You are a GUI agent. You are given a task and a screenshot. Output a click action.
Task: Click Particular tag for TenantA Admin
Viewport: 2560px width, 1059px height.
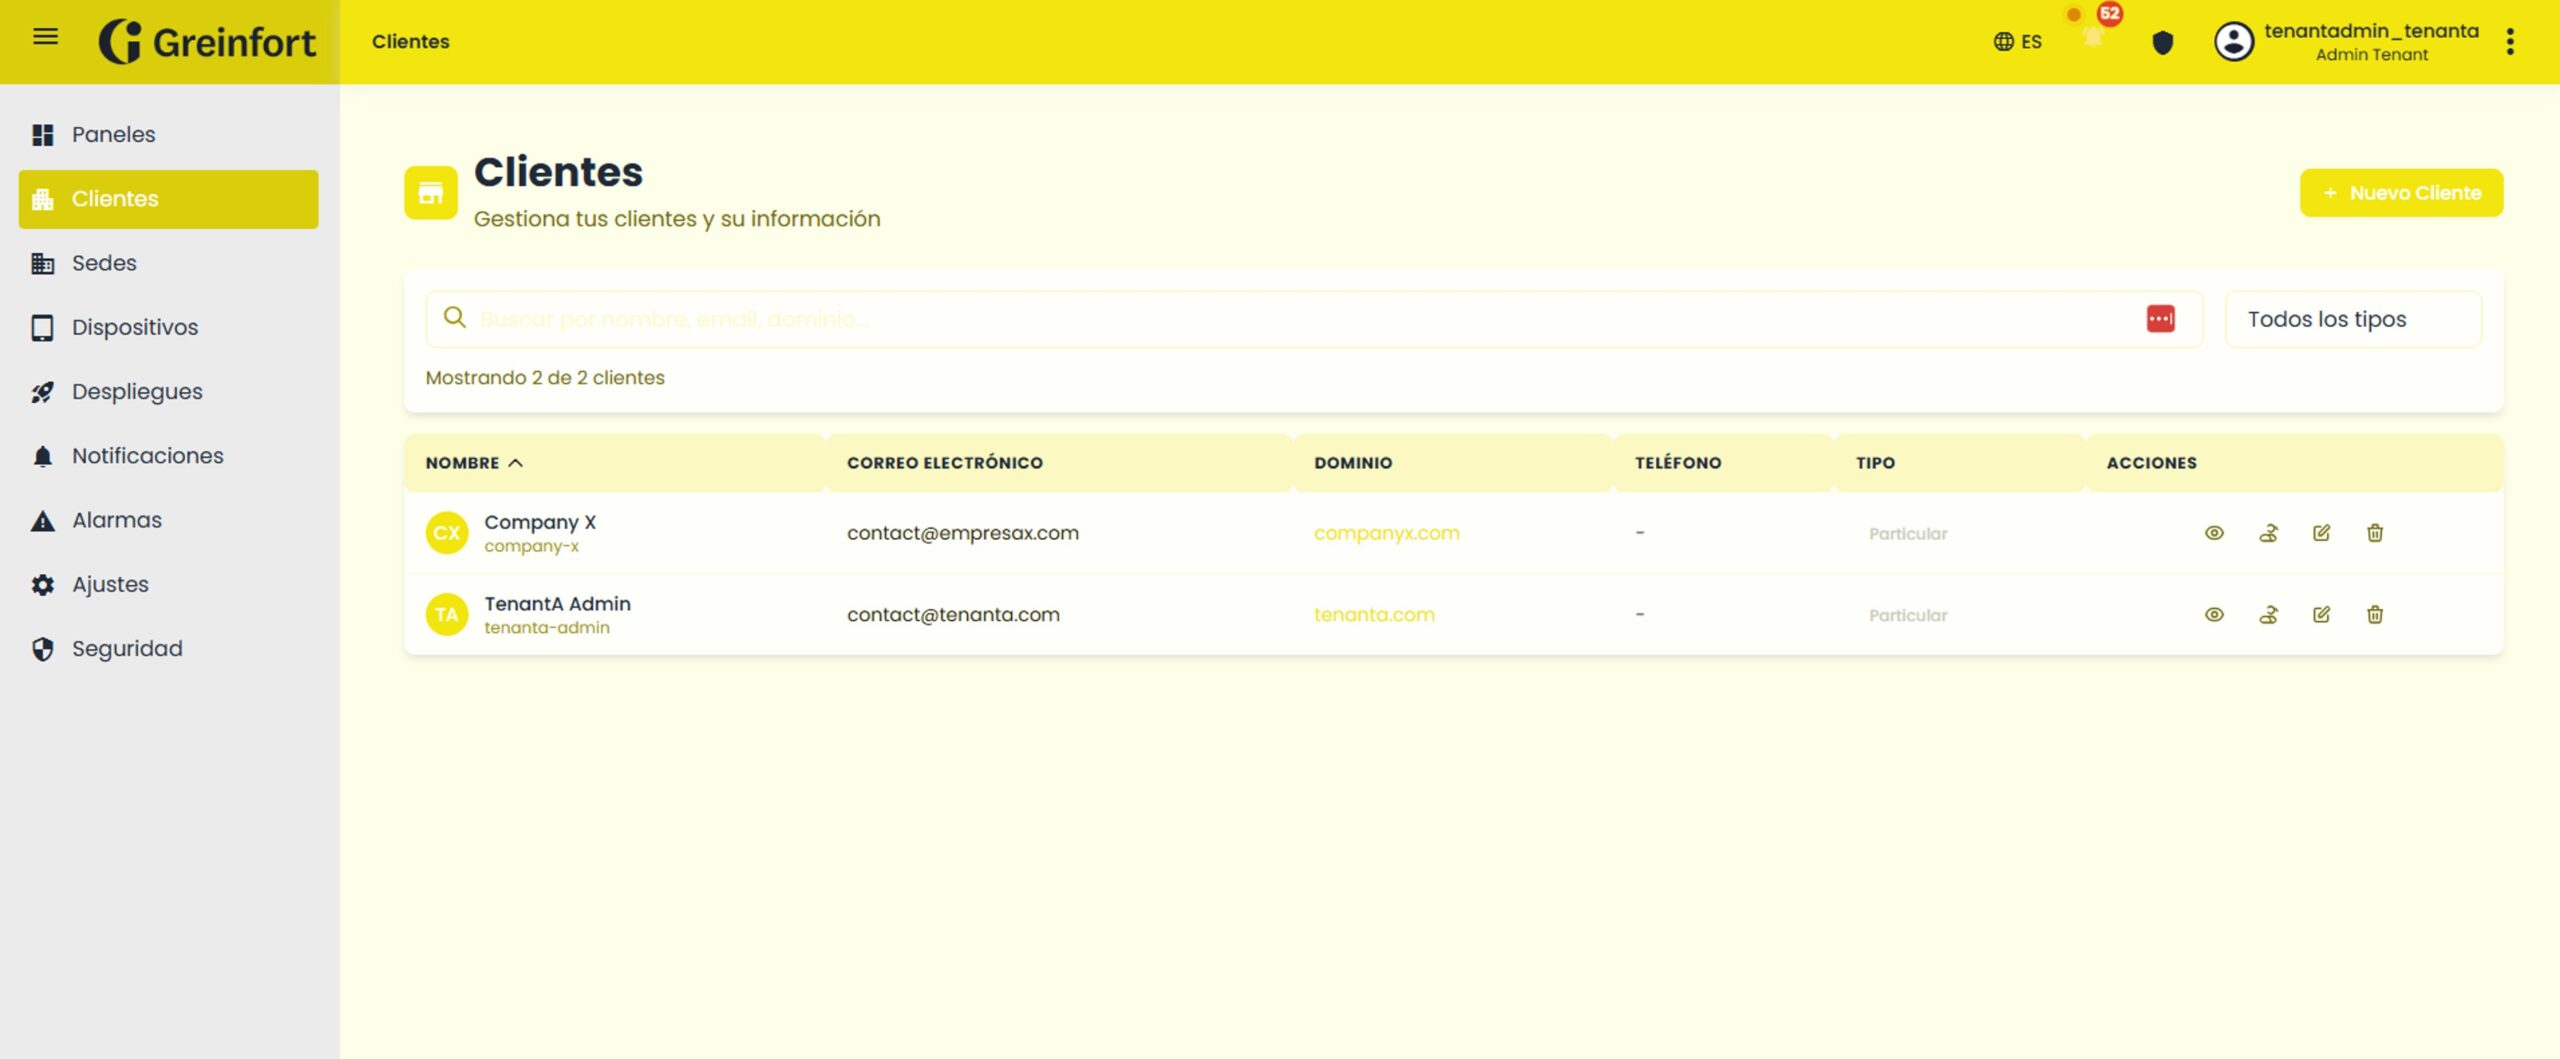[x=1908, y=616]
